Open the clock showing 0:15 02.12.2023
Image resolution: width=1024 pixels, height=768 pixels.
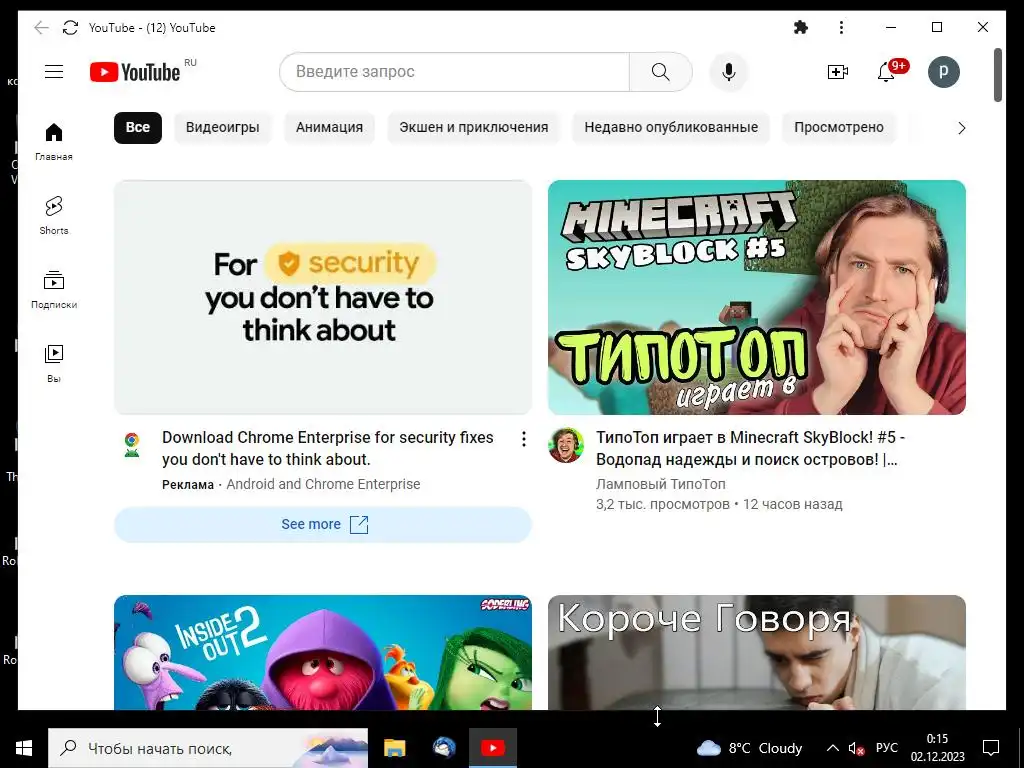[x=938, y=748]
